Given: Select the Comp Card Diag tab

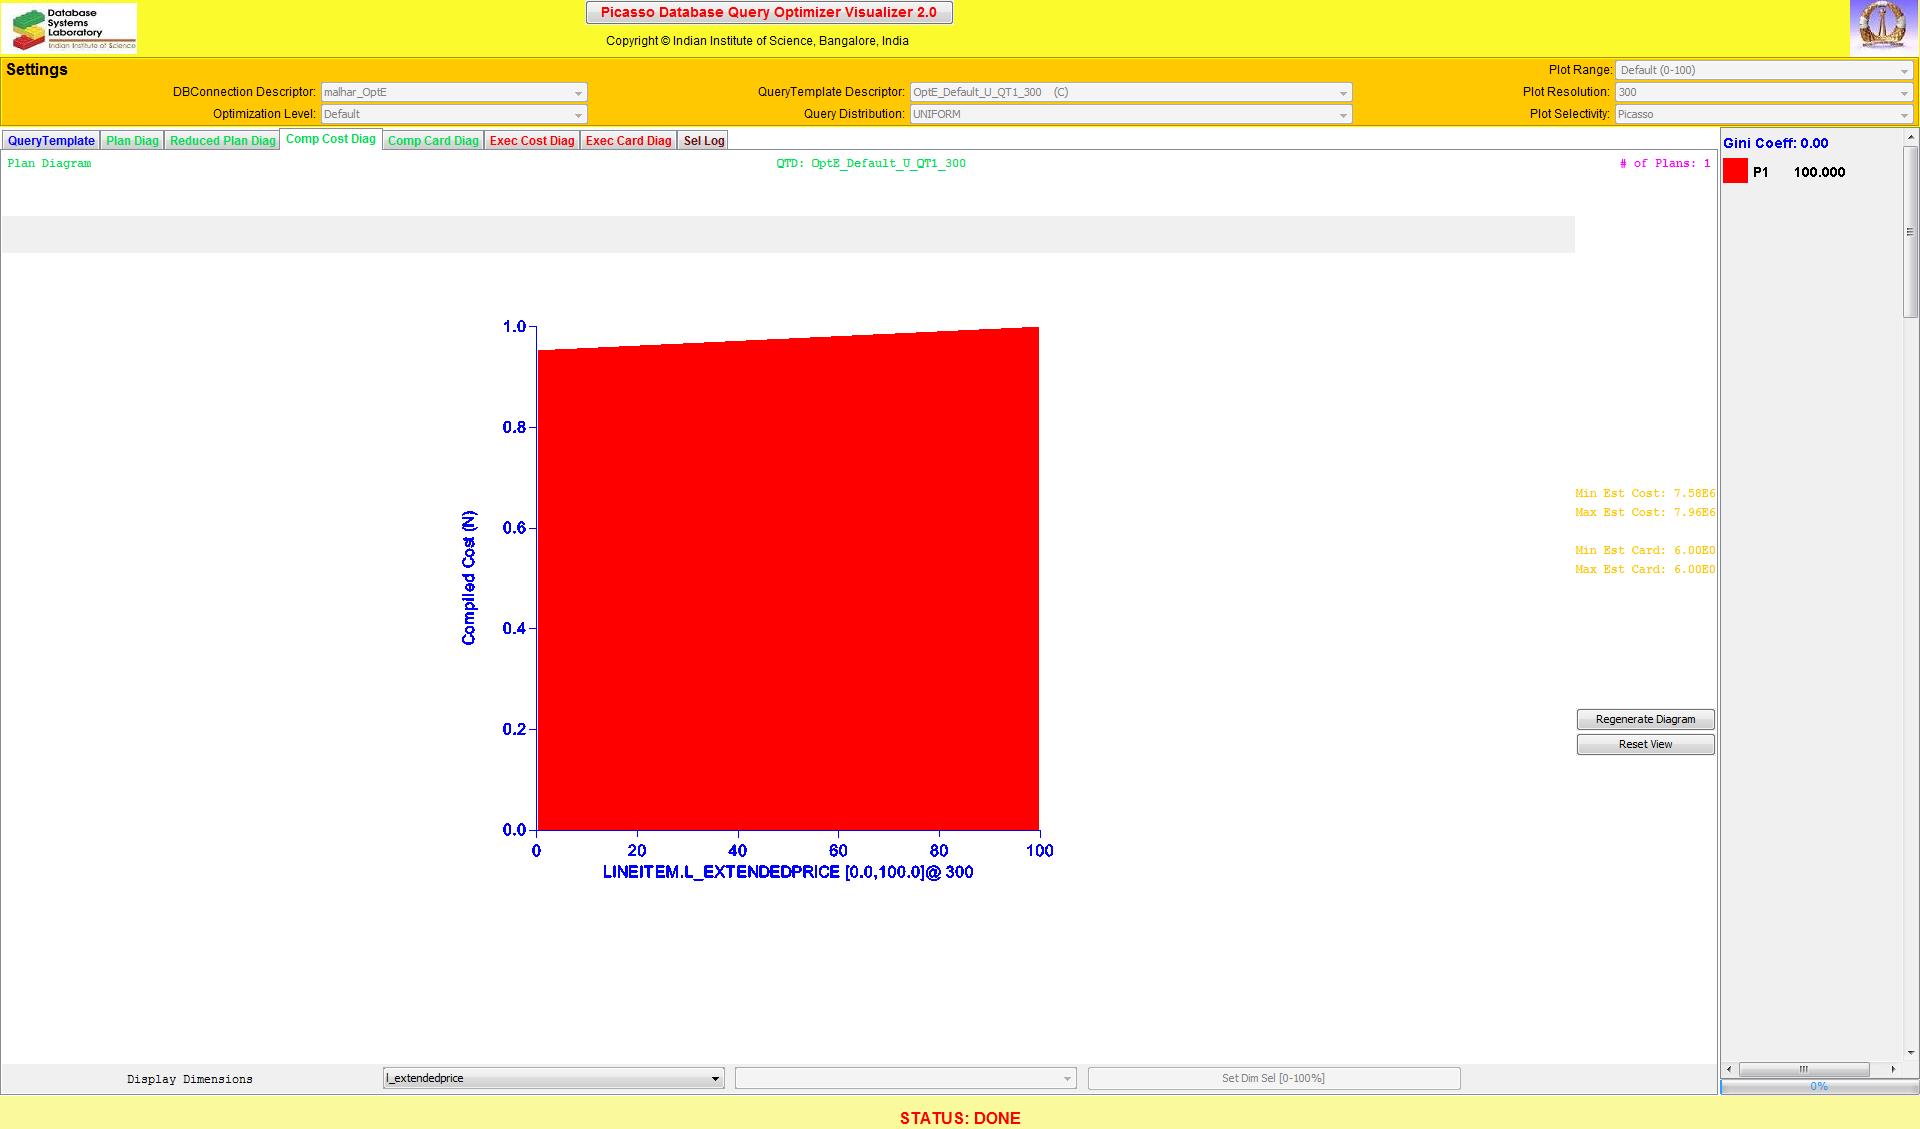Looking at the screenshot, I should click(x=433, y=141).
